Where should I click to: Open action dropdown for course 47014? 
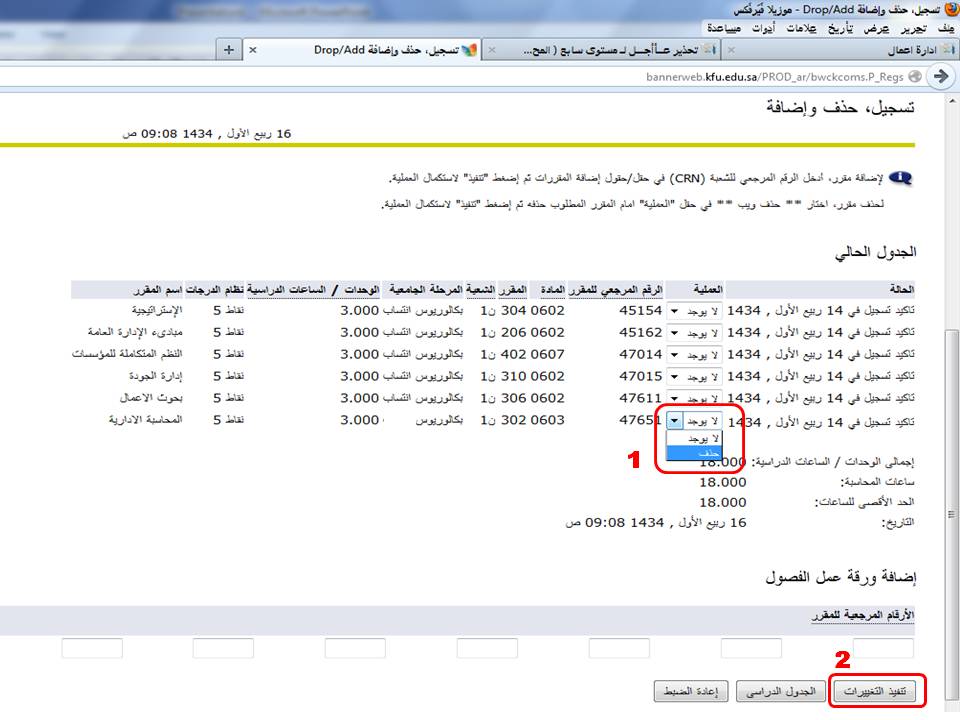tap(695, 354)
